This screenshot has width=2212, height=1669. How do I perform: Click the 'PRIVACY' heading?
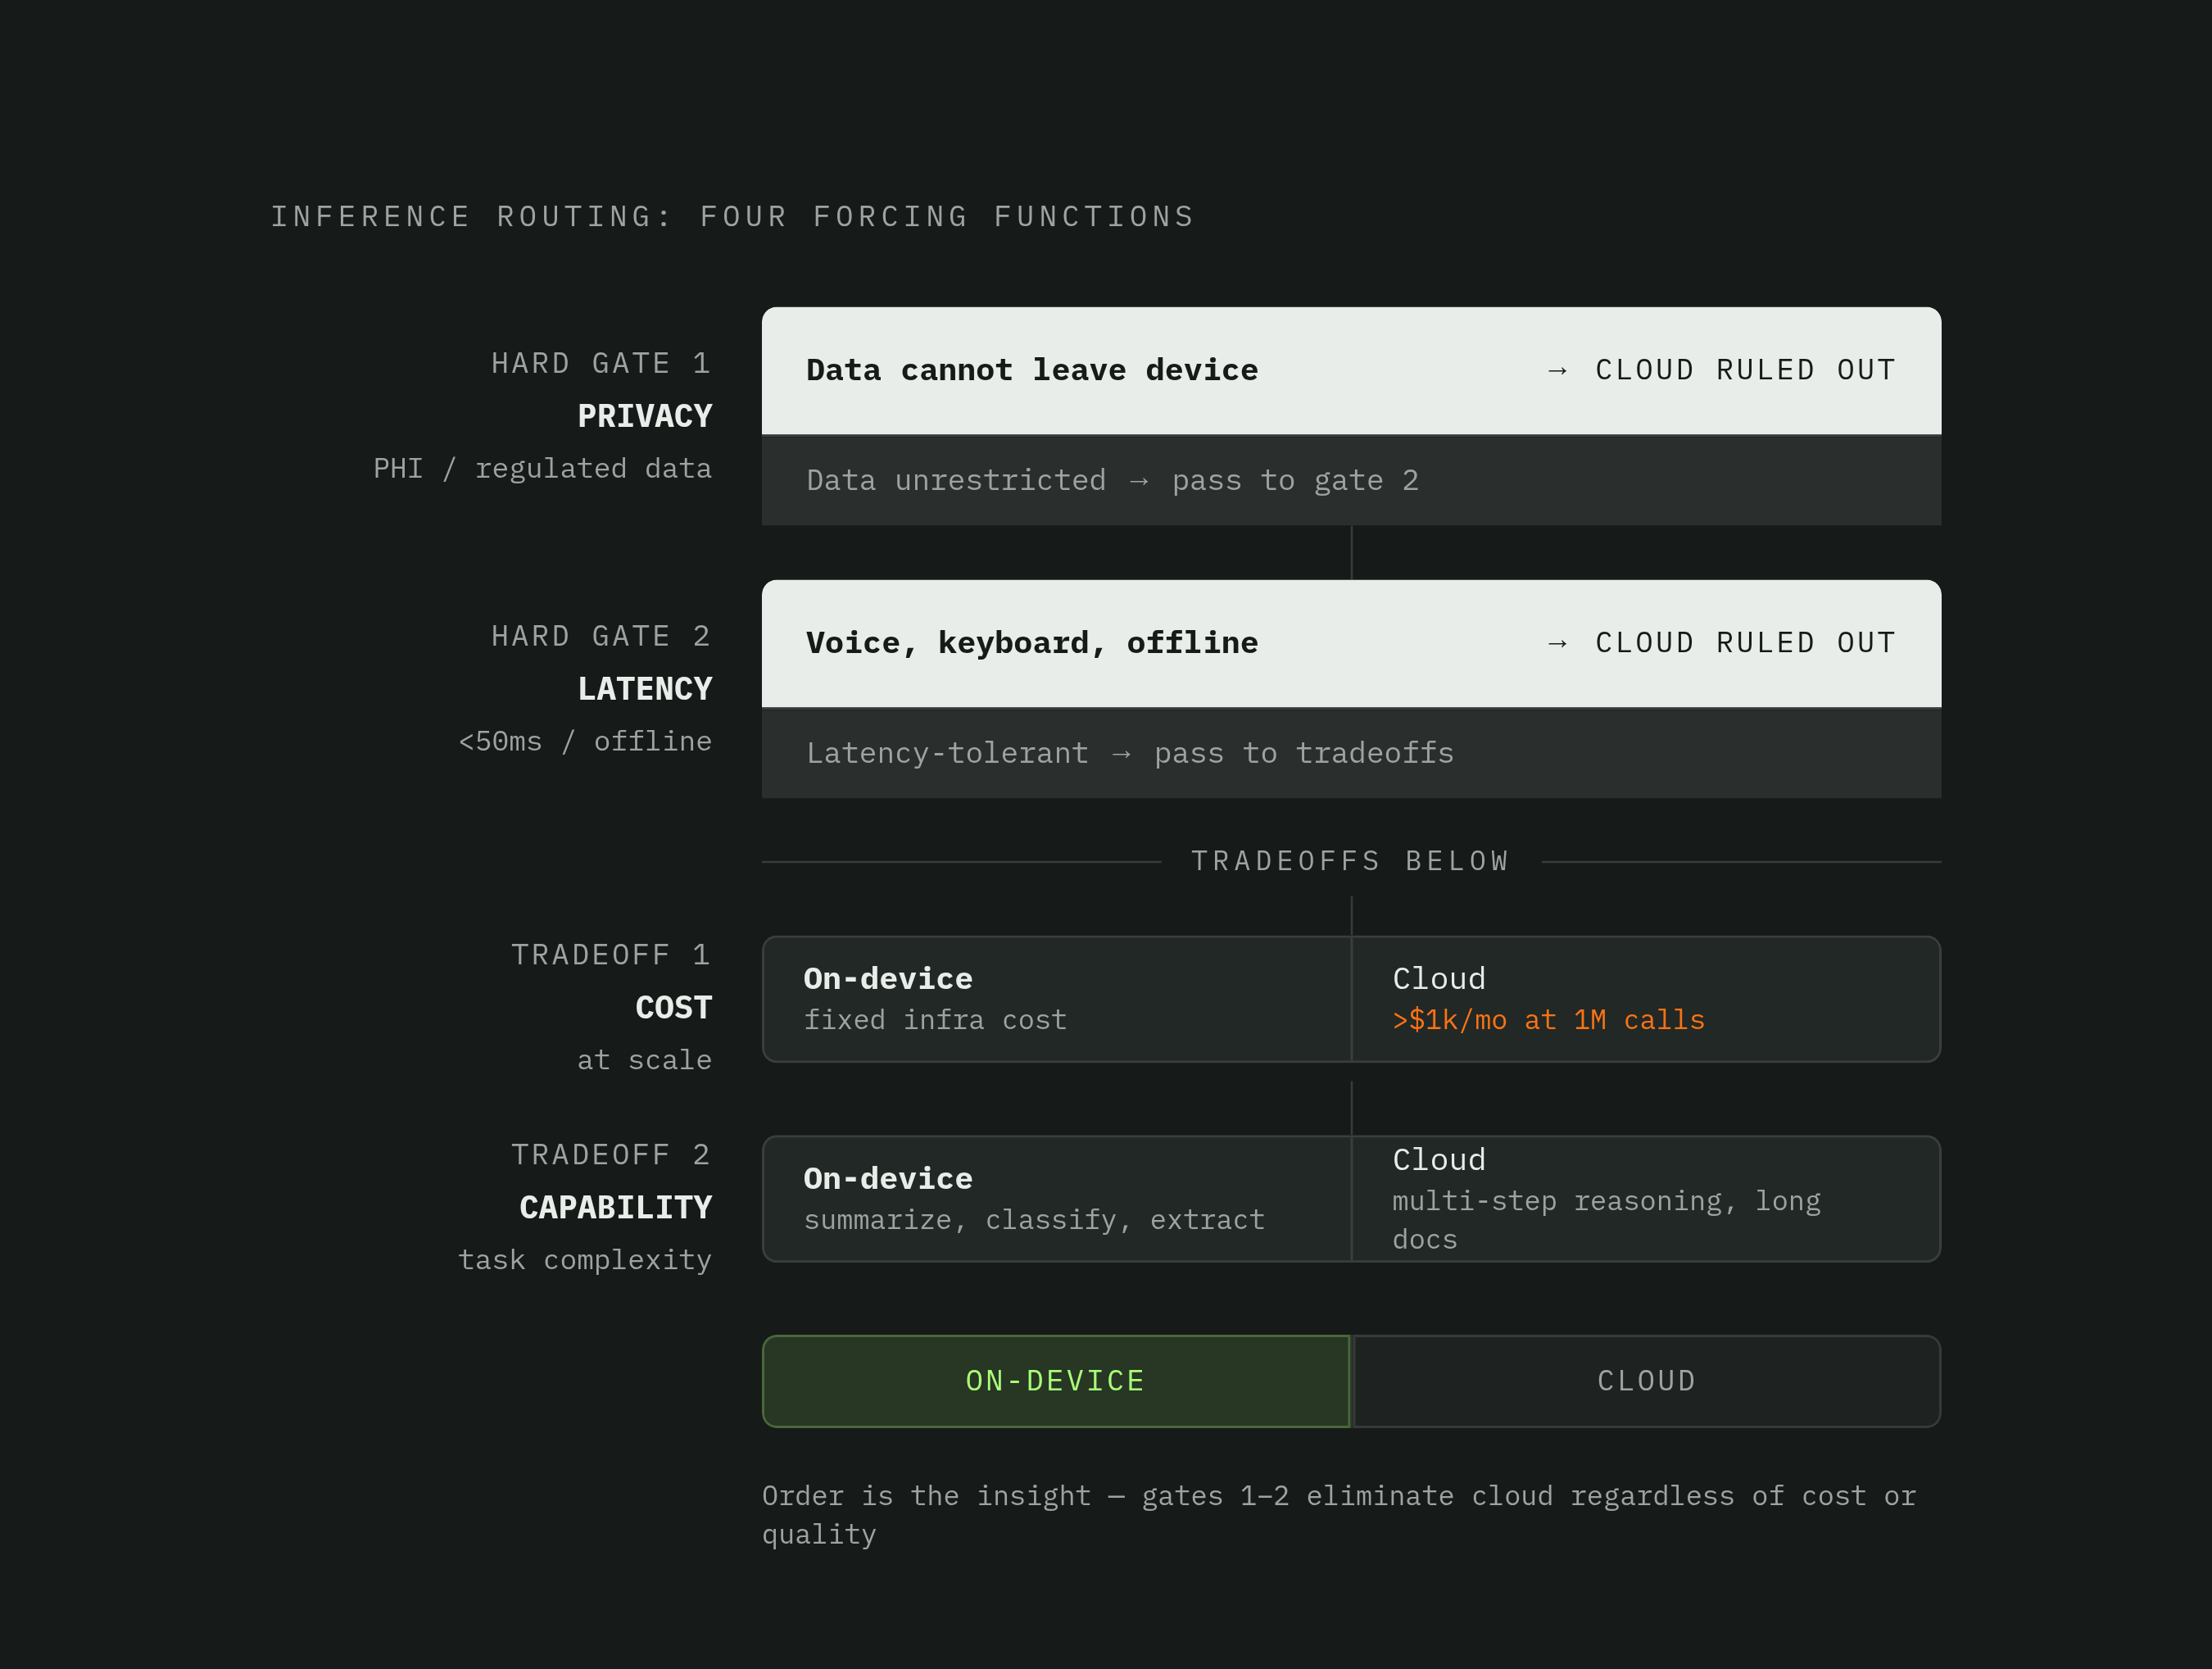click(x=645, y=416)
